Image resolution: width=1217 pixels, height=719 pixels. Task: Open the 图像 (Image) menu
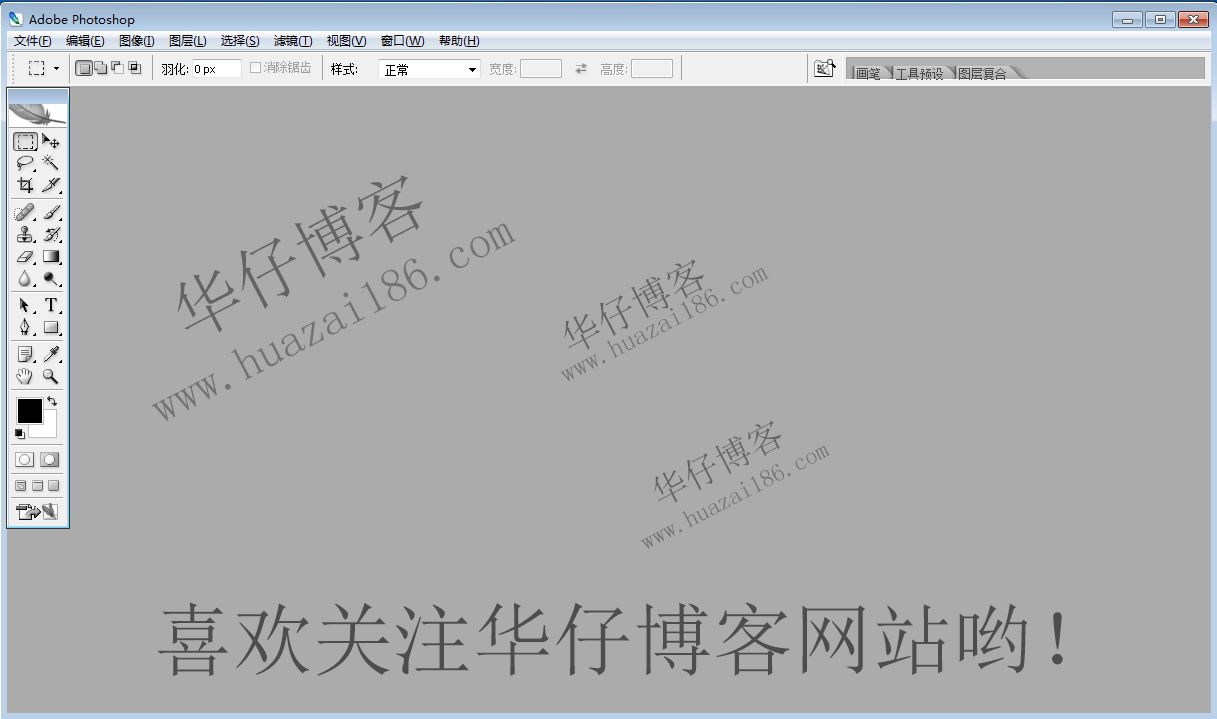click(137, 41)
